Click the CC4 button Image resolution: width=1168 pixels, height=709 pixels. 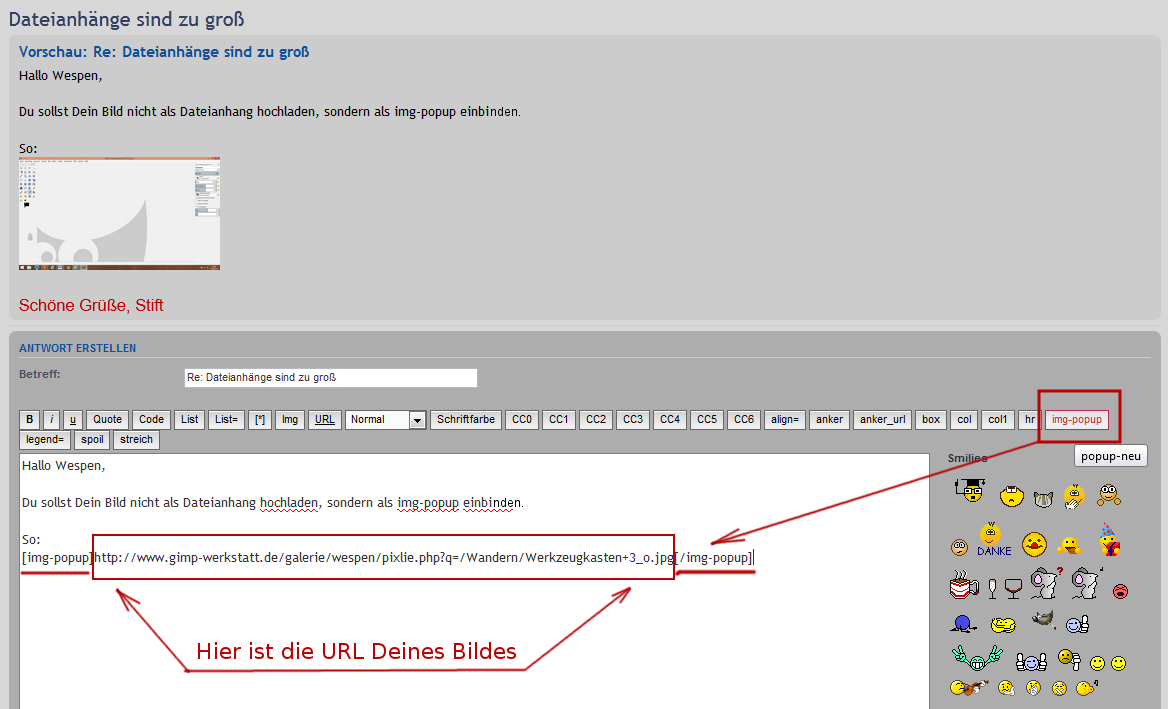tap(670, 419)
